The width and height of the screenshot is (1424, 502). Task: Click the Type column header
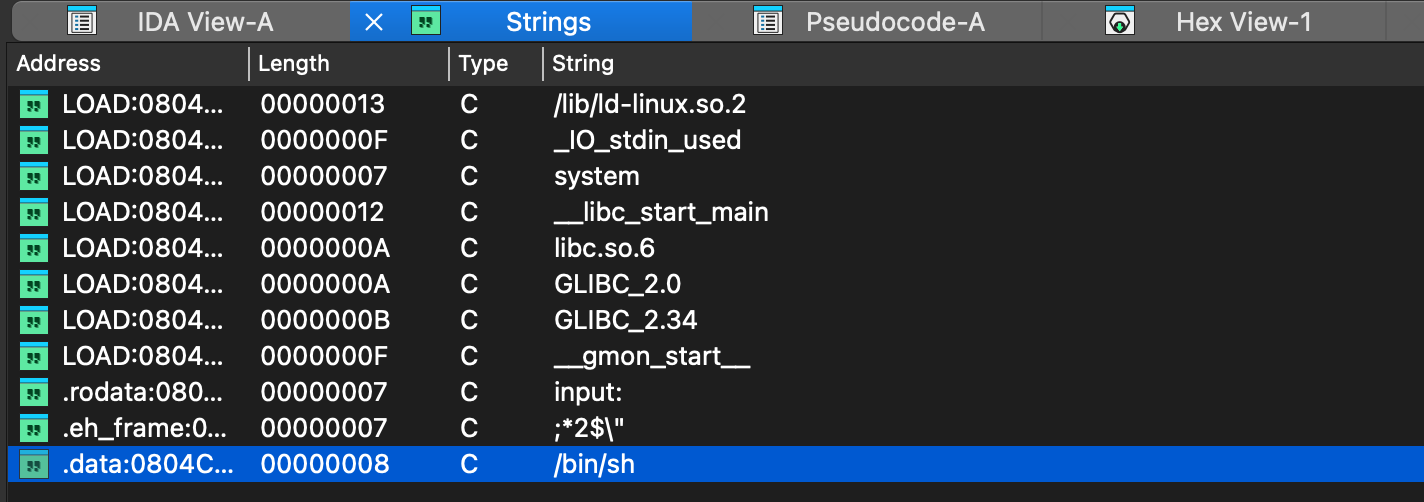tap(483, 64)
